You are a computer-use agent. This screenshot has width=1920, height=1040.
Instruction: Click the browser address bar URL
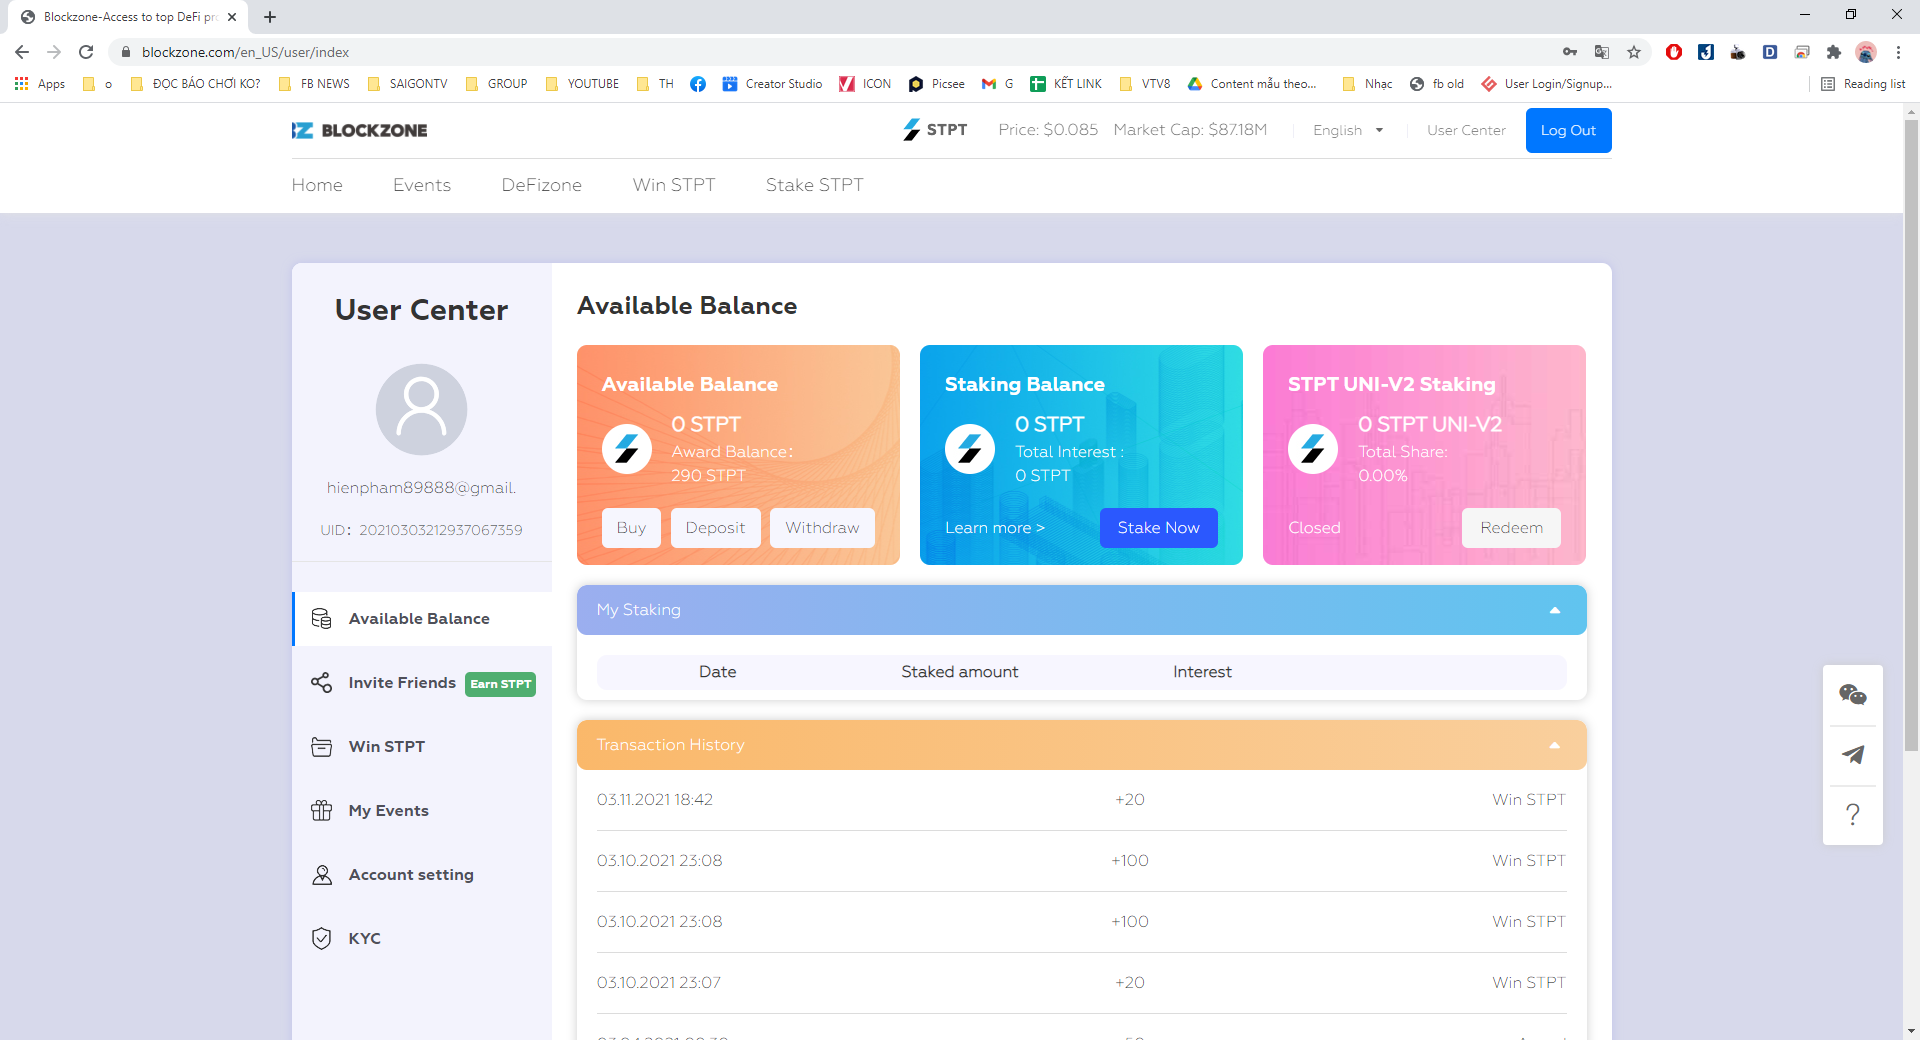point(246,52)
